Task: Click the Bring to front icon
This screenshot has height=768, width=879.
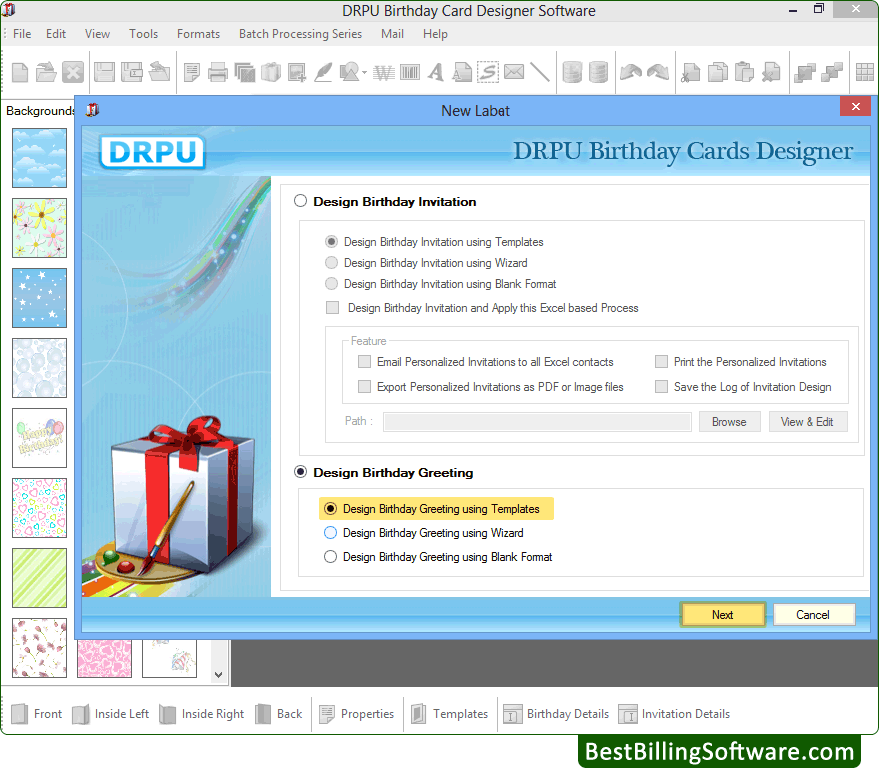Action: pyautogui.click(x=804, y=72)
